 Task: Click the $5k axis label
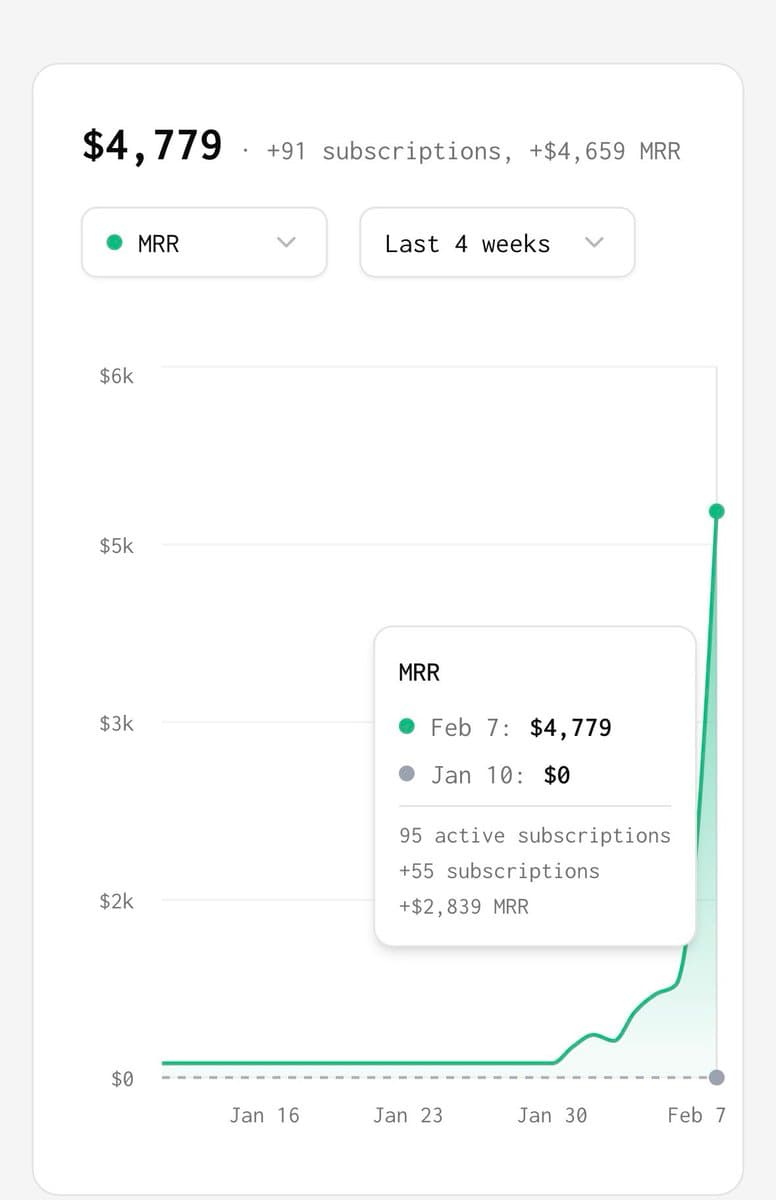pos(116,546)
